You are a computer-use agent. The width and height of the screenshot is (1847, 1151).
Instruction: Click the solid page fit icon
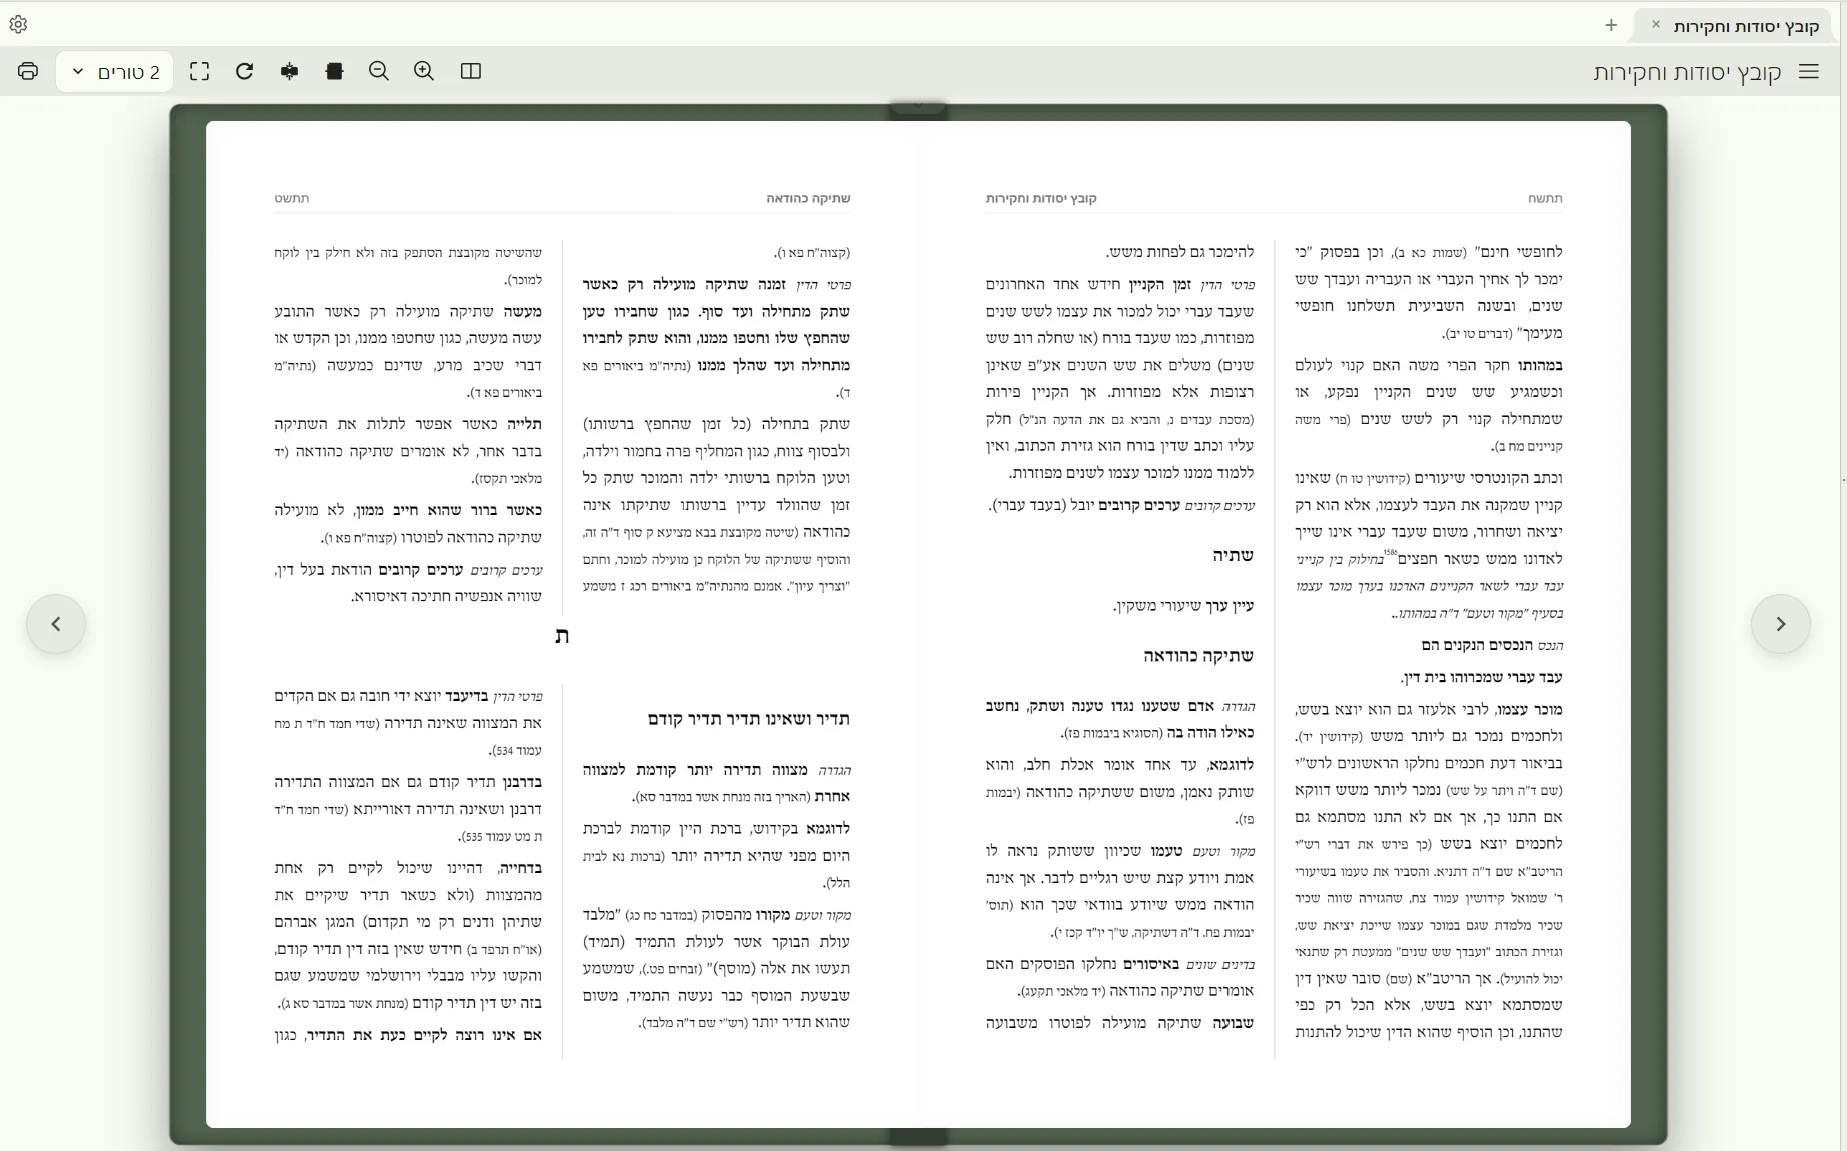tap(335, 71)
